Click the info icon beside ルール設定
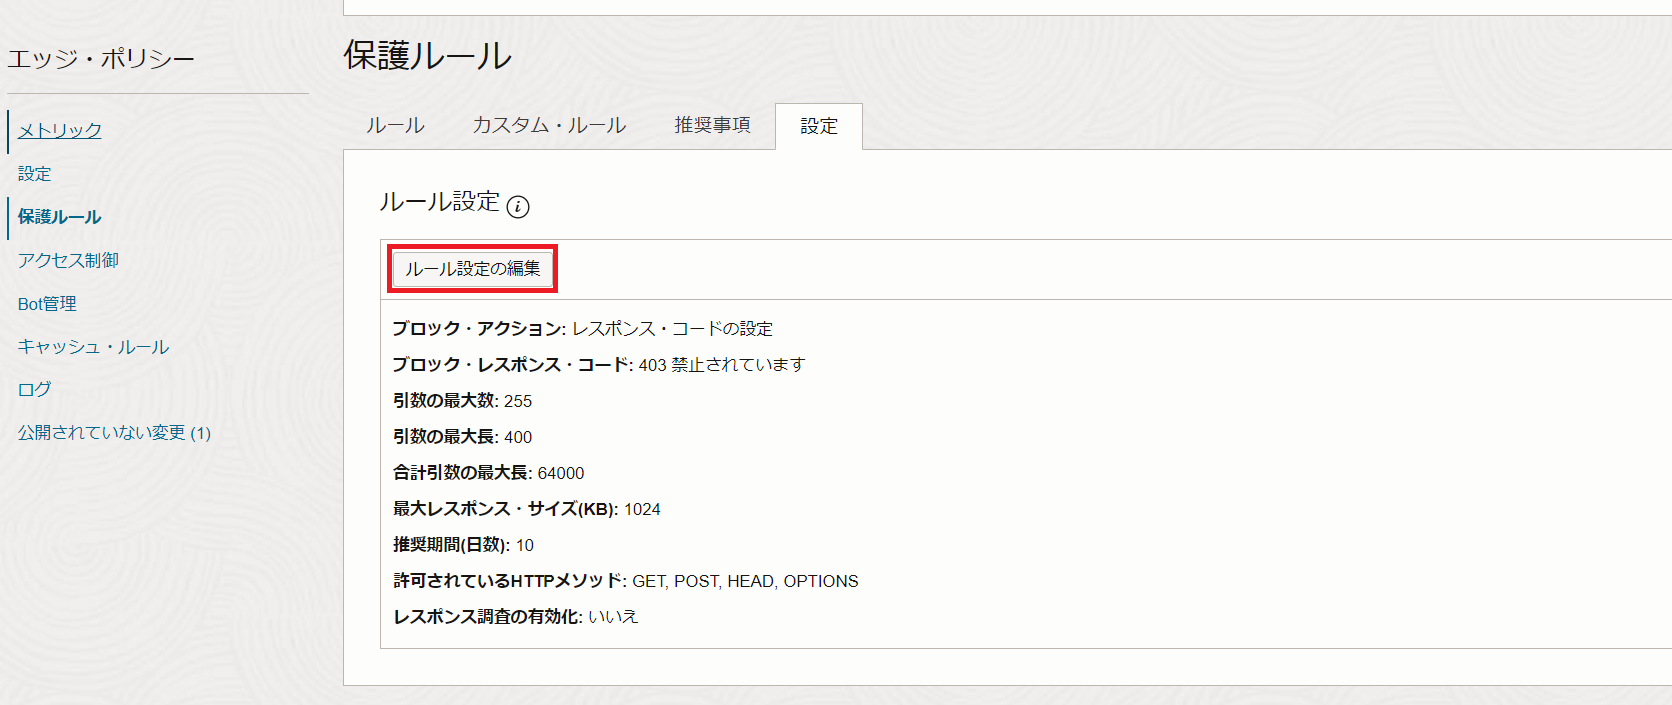The height and width of the screenshot is (705, 1672). (x=518, y=207)
